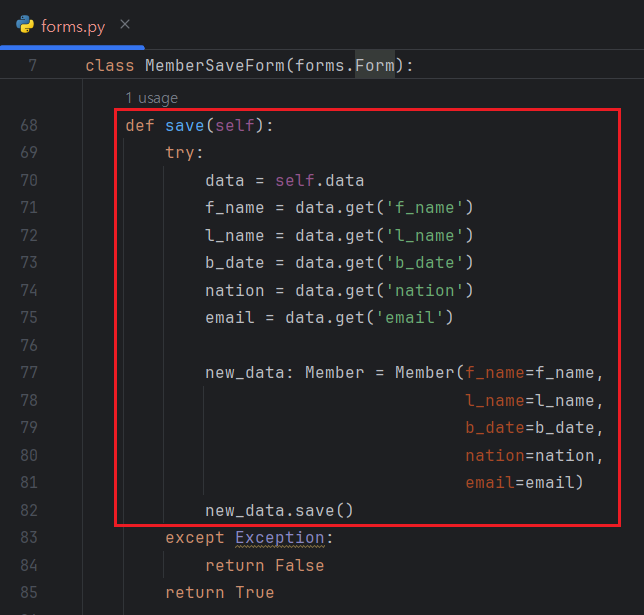644x615 pixels.
Task: Click line number 68 in the gutter
Action: click(28, 126)
